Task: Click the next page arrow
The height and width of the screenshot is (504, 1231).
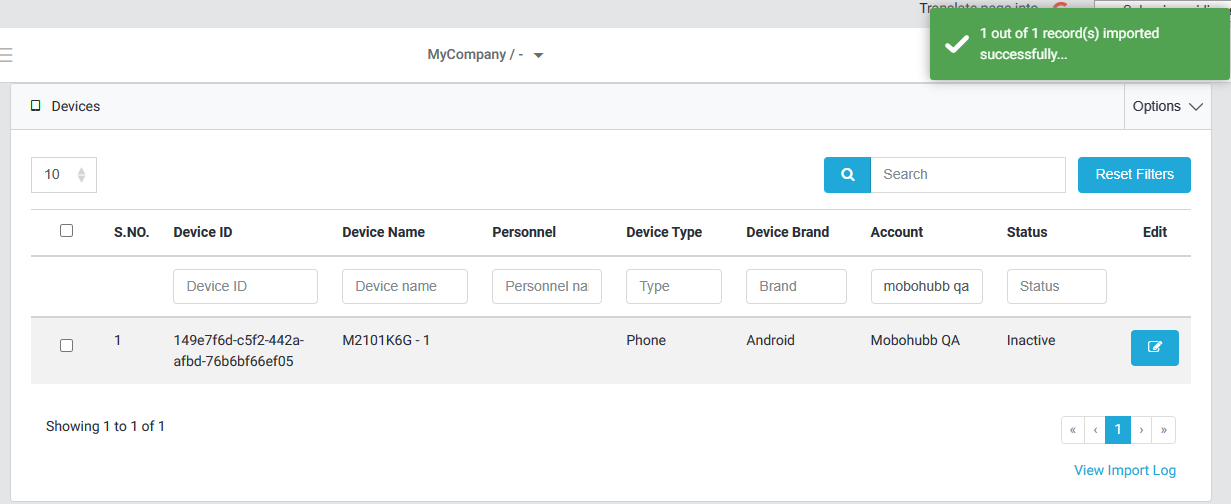Action: 1141,430
